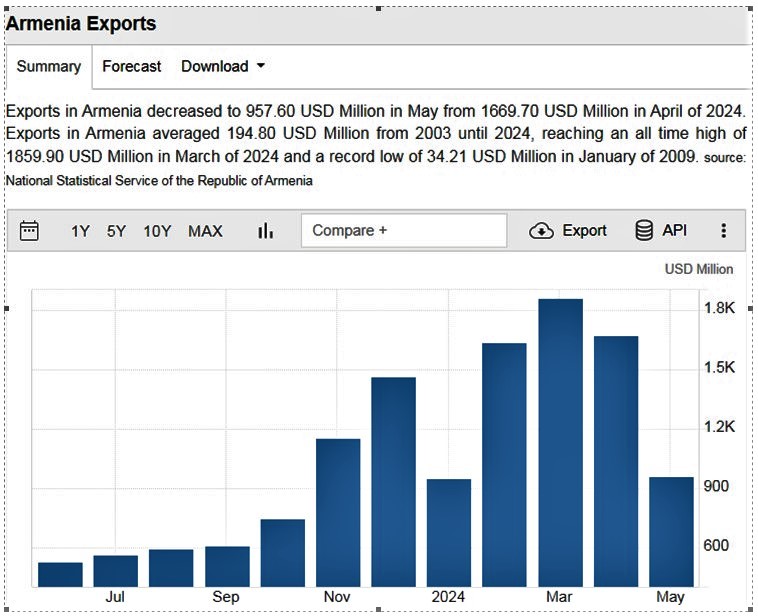Open National Statistical Service source link

[x=159, y=181]
